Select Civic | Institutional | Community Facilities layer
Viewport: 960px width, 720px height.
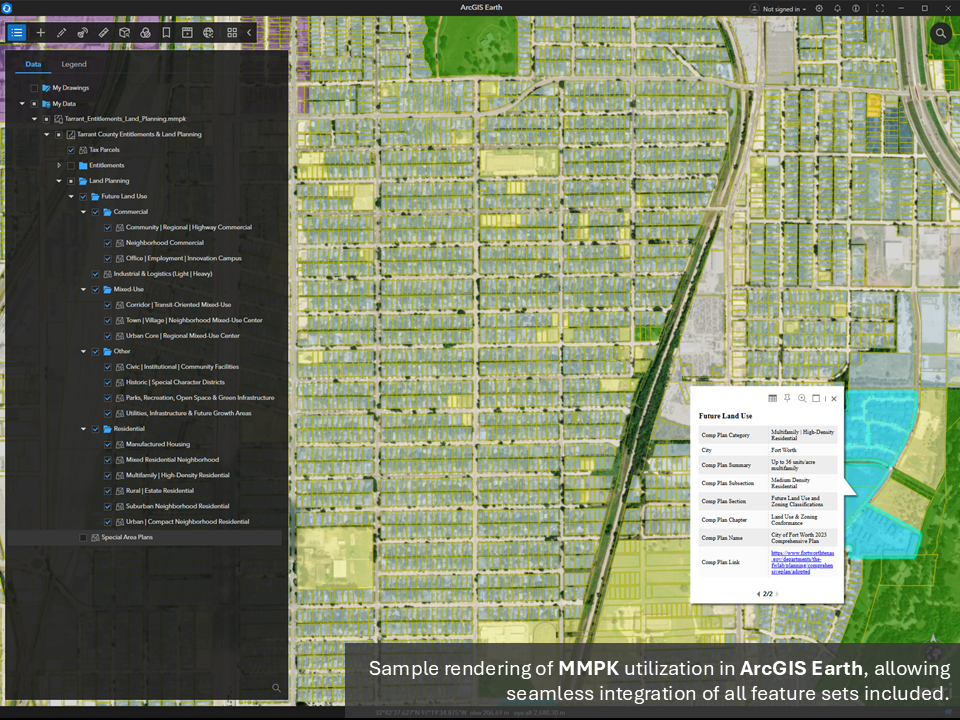click(182, 367)
